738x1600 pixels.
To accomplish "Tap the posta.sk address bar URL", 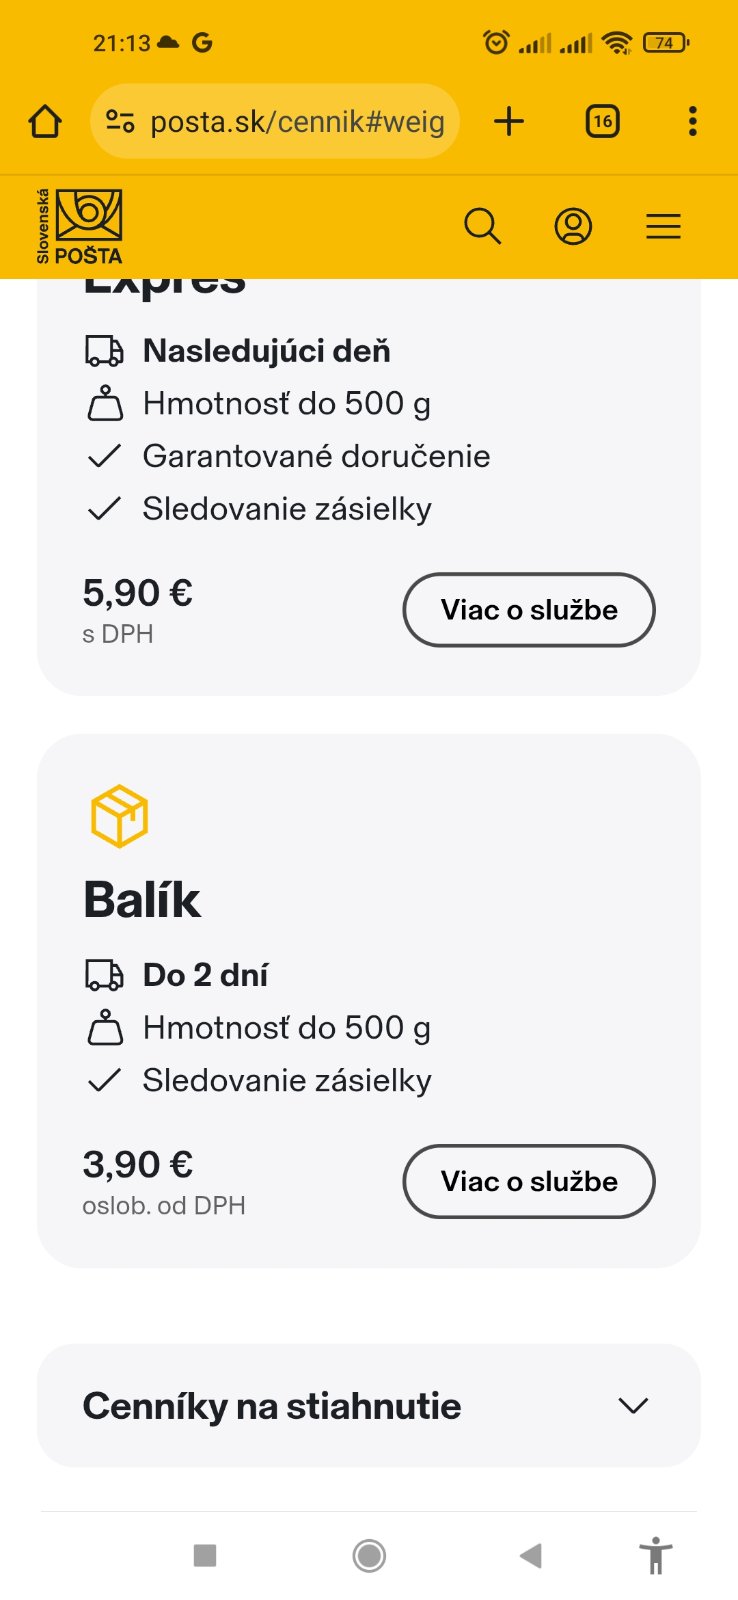I will click(297, 122).
